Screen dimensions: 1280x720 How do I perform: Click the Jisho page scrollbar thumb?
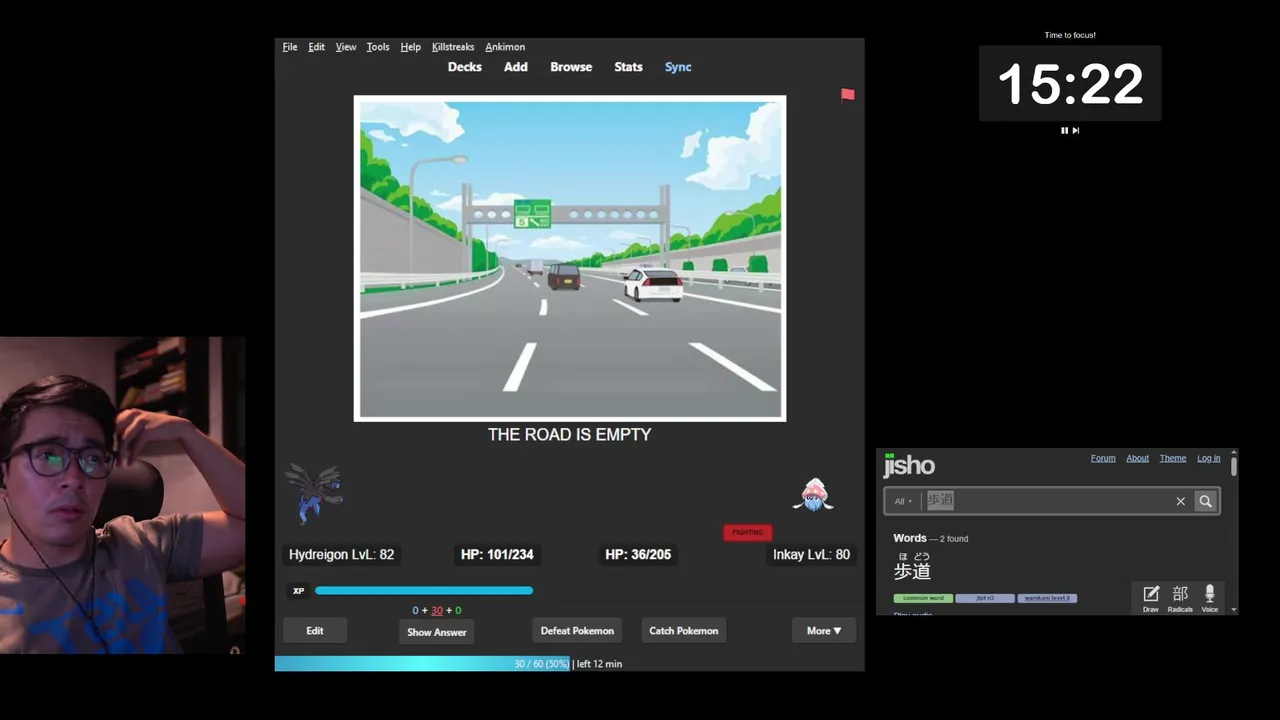click(x=1234, y=466)
